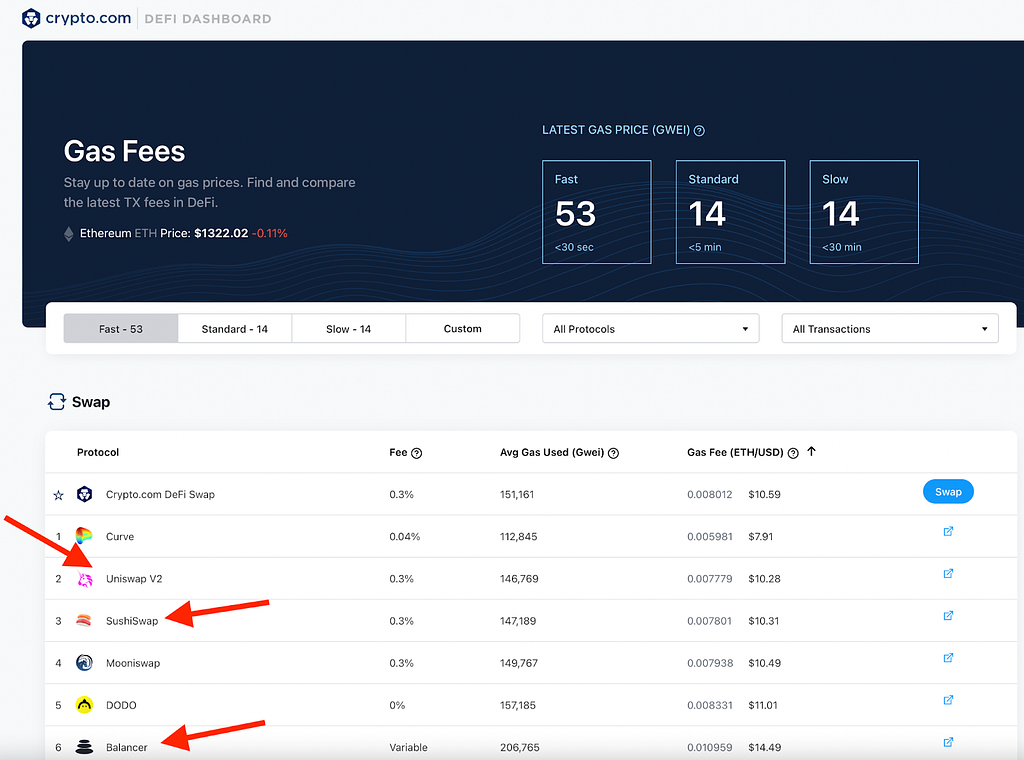The height and width of the screenshot is (760, 1024).
Task: Click the DODO yellow logo icon
Action: [84, 705]
